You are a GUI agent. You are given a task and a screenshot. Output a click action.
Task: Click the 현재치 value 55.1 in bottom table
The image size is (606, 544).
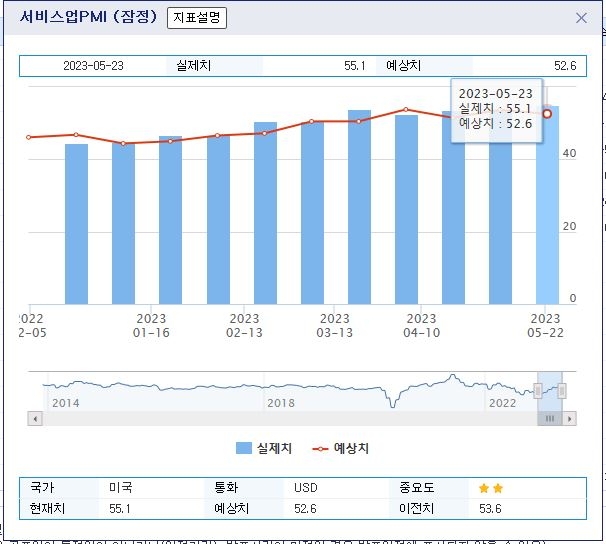point(120,508)
